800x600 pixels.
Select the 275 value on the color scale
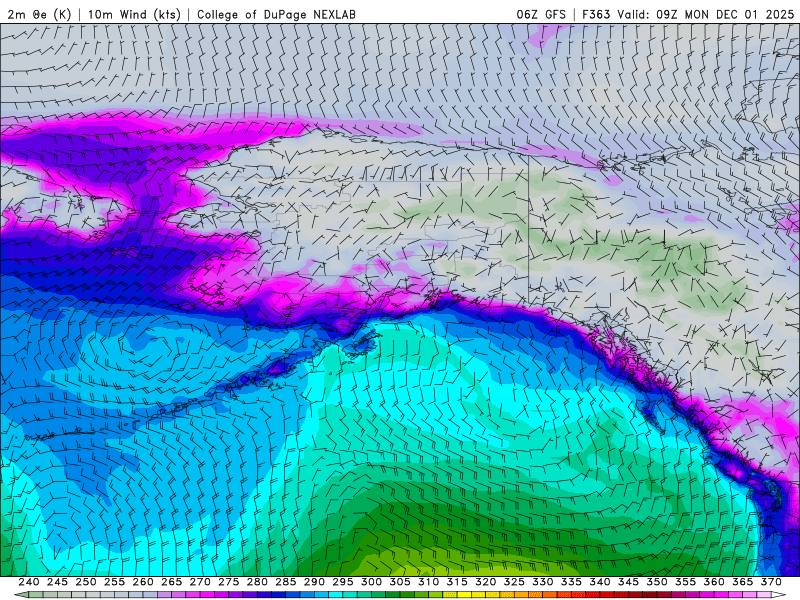(229, 582)
